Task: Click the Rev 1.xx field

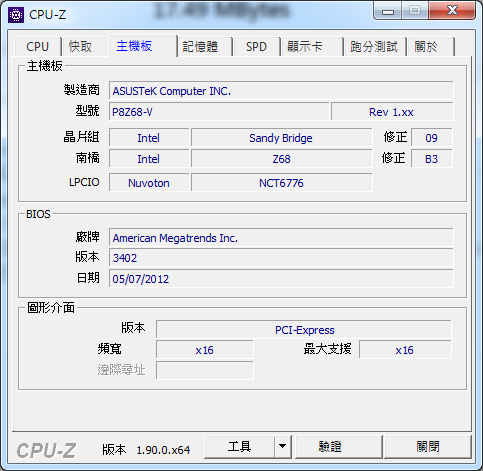Action: click(392, 112)
